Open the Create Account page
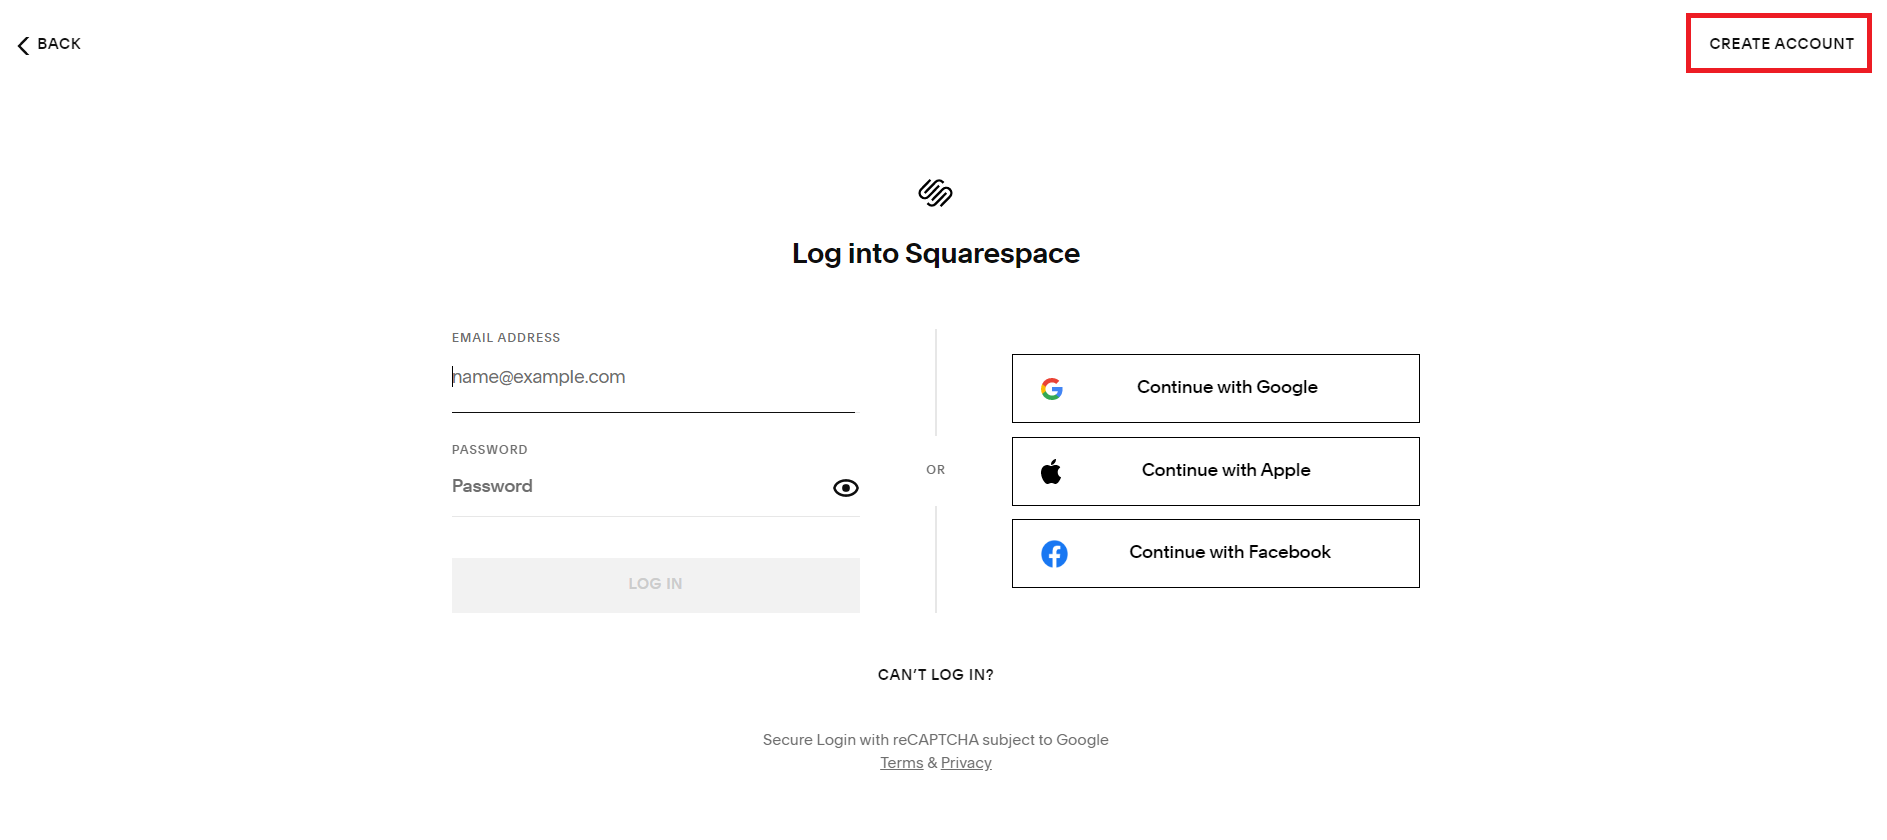 click(1781, 44)
